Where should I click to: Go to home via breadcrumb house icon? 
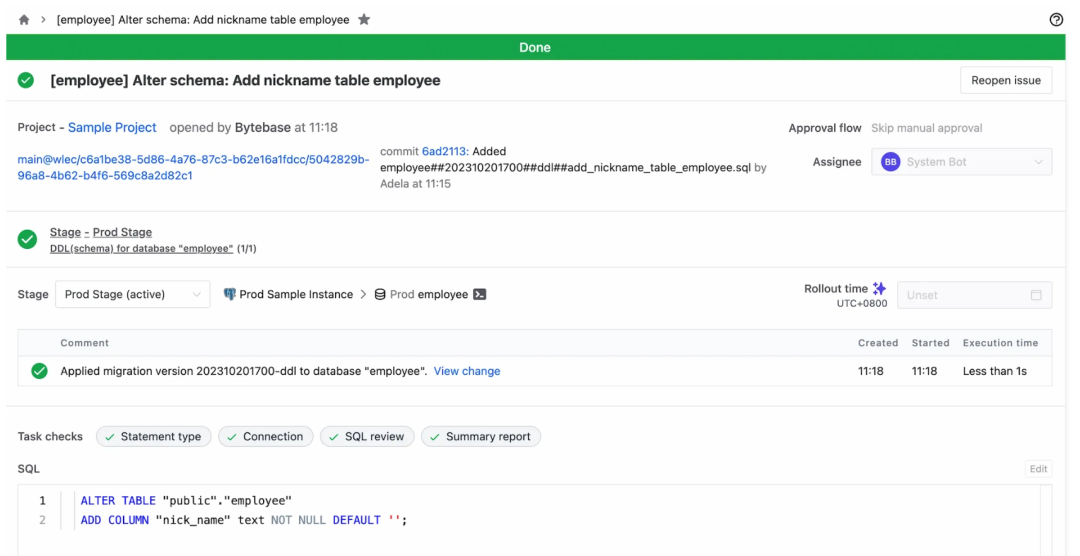(x=24, y=20)
